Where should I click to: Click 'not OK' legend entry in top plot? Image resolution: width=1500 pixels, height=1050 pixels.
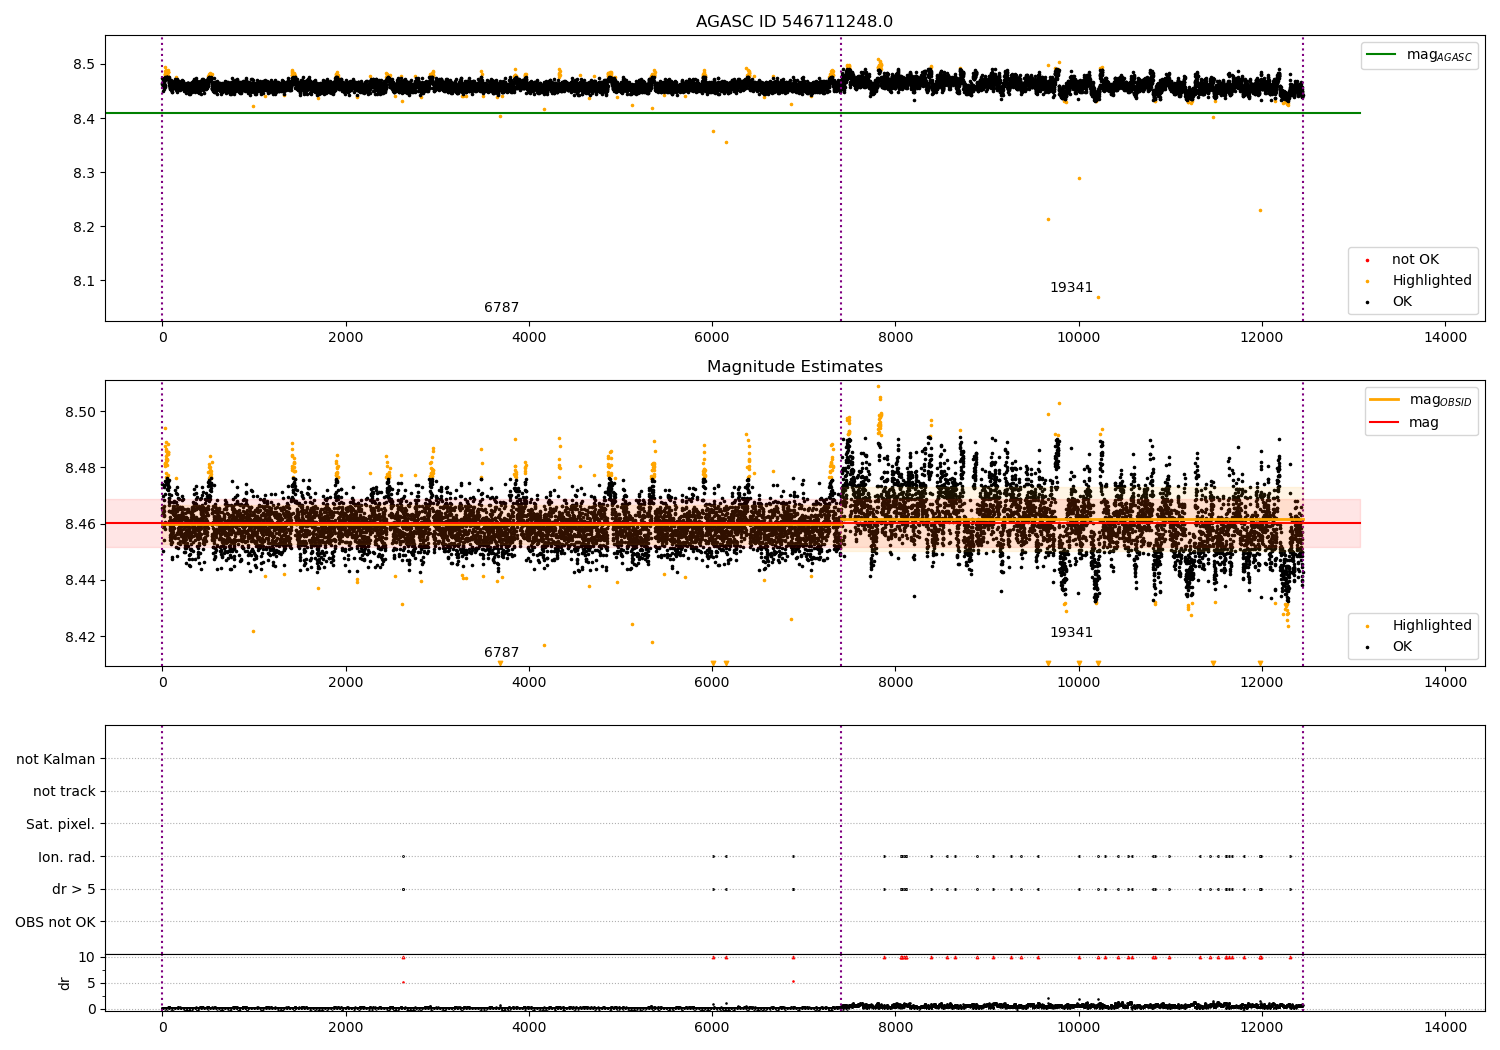tap(1415, 260)
